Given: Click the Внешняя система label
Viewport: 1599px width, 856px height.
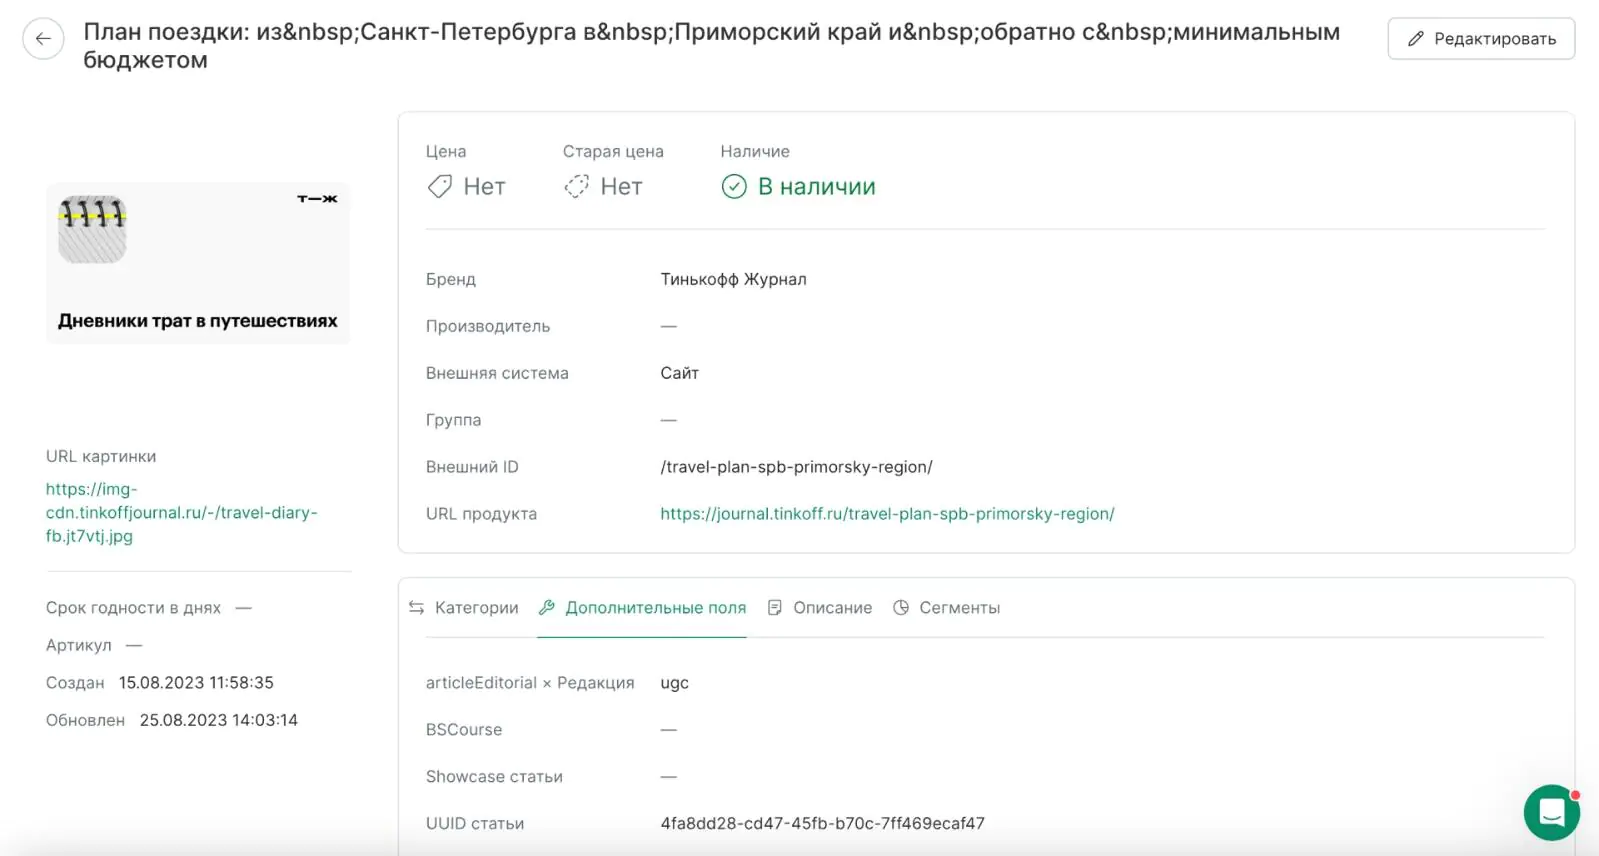Looking at the screenshot, I should point(497,373).
